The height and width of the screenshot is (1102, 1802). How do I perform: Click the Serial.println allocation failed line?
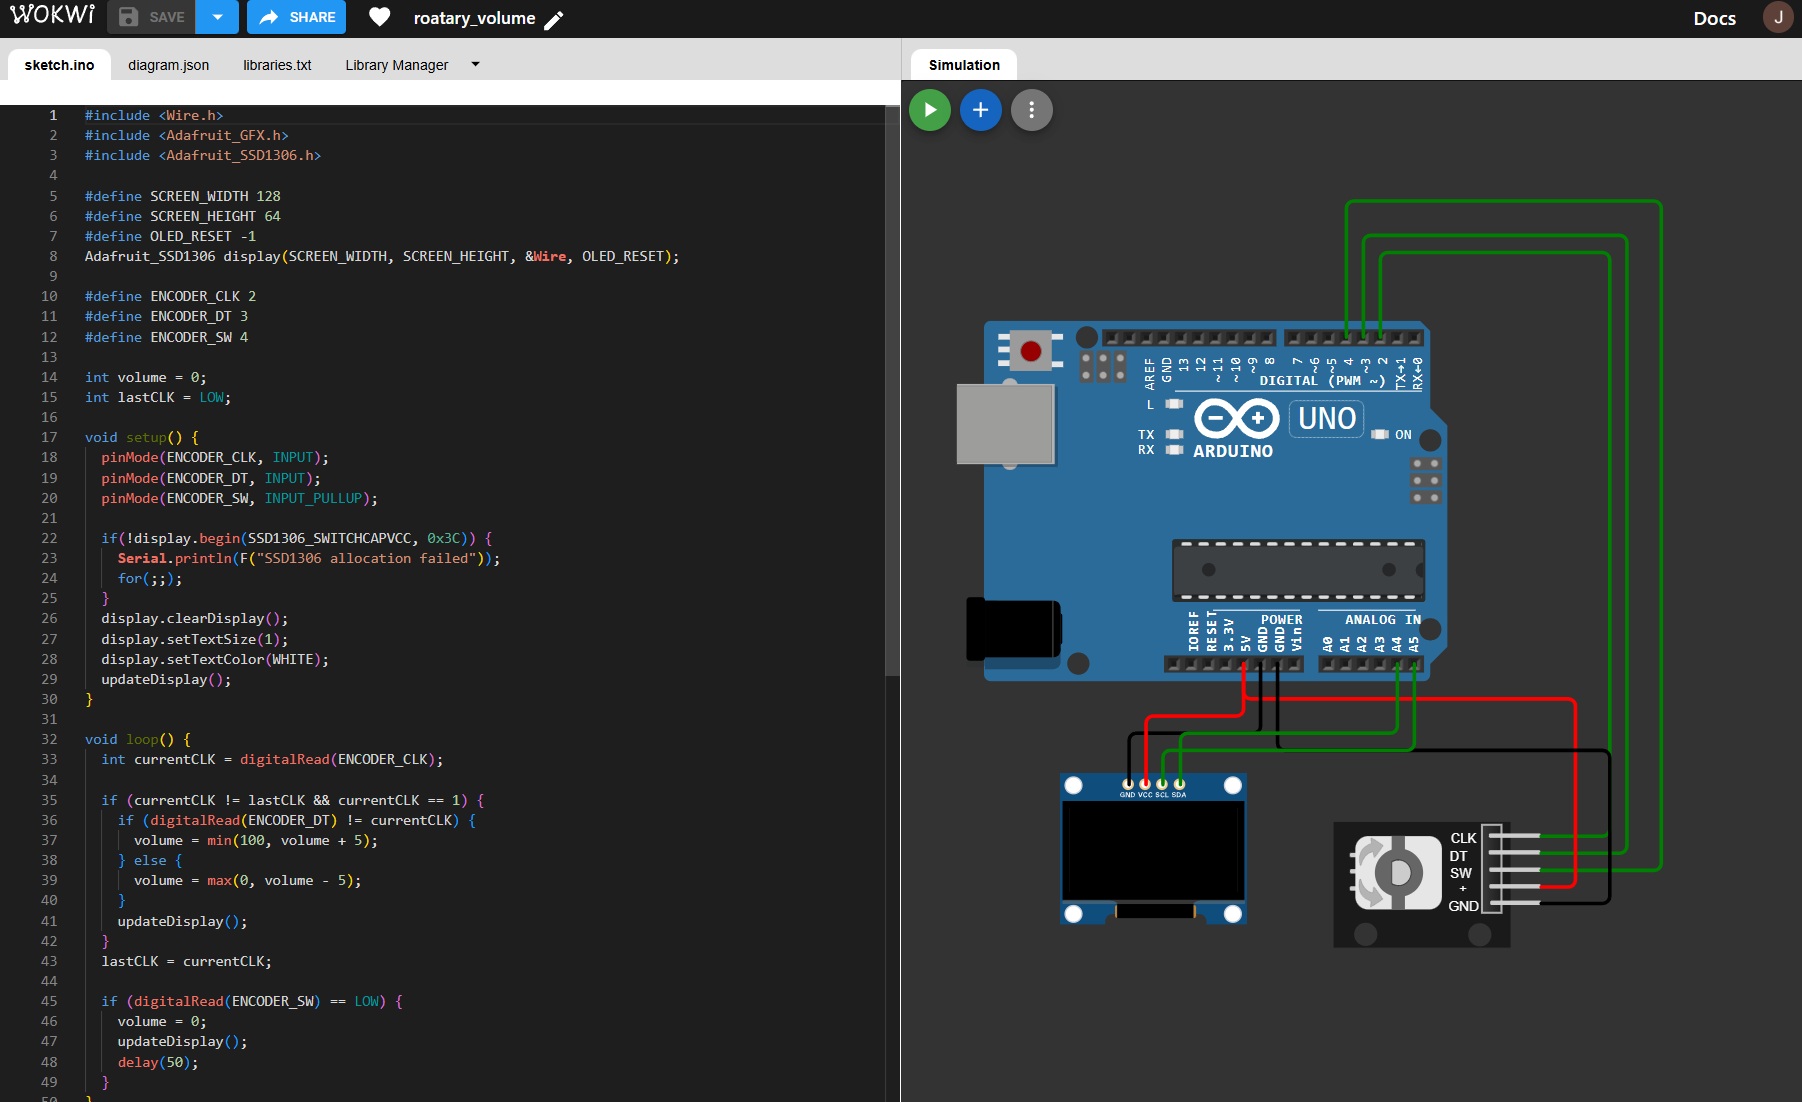pos(309,558)
